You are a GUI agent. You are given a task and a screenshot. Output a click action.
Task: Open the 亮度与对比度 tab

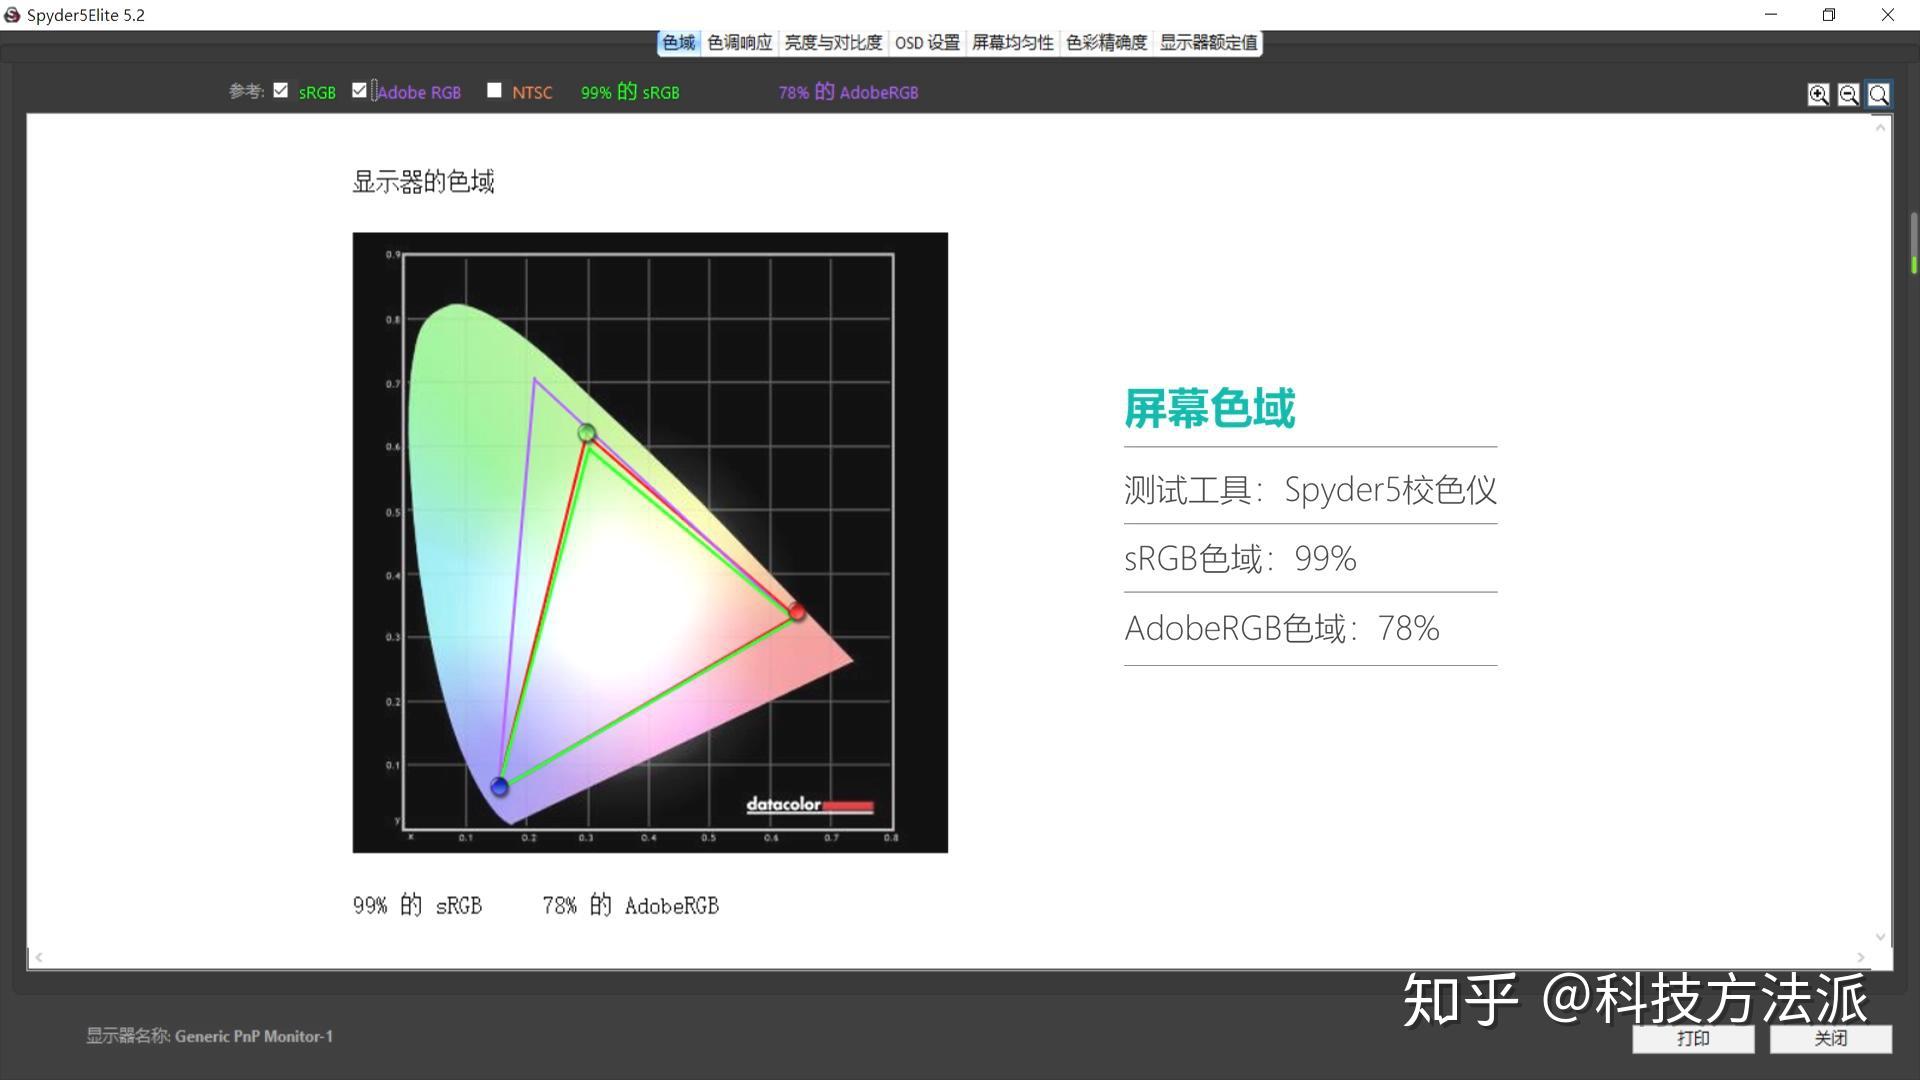(x=832, y=42)
